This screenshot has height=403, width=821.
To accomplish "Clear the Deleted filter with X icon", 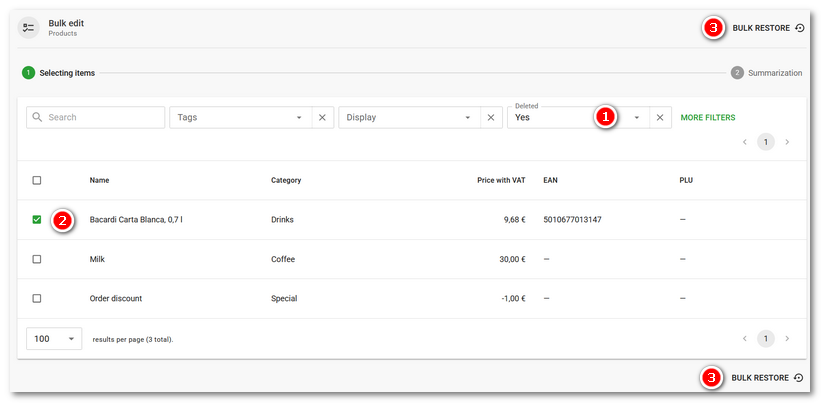I will tap(659, 117).
